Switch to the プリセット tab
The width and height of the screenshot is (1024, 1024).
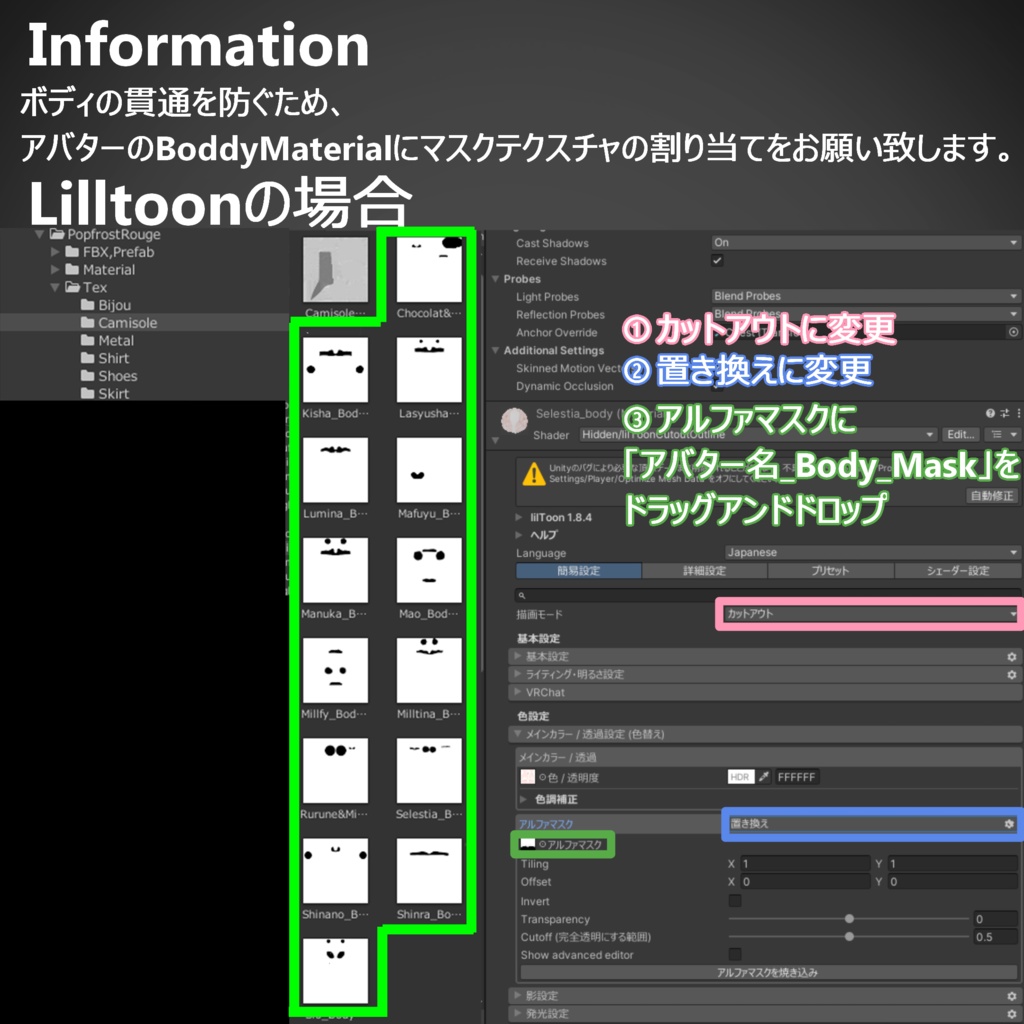(x=830, y=570)
